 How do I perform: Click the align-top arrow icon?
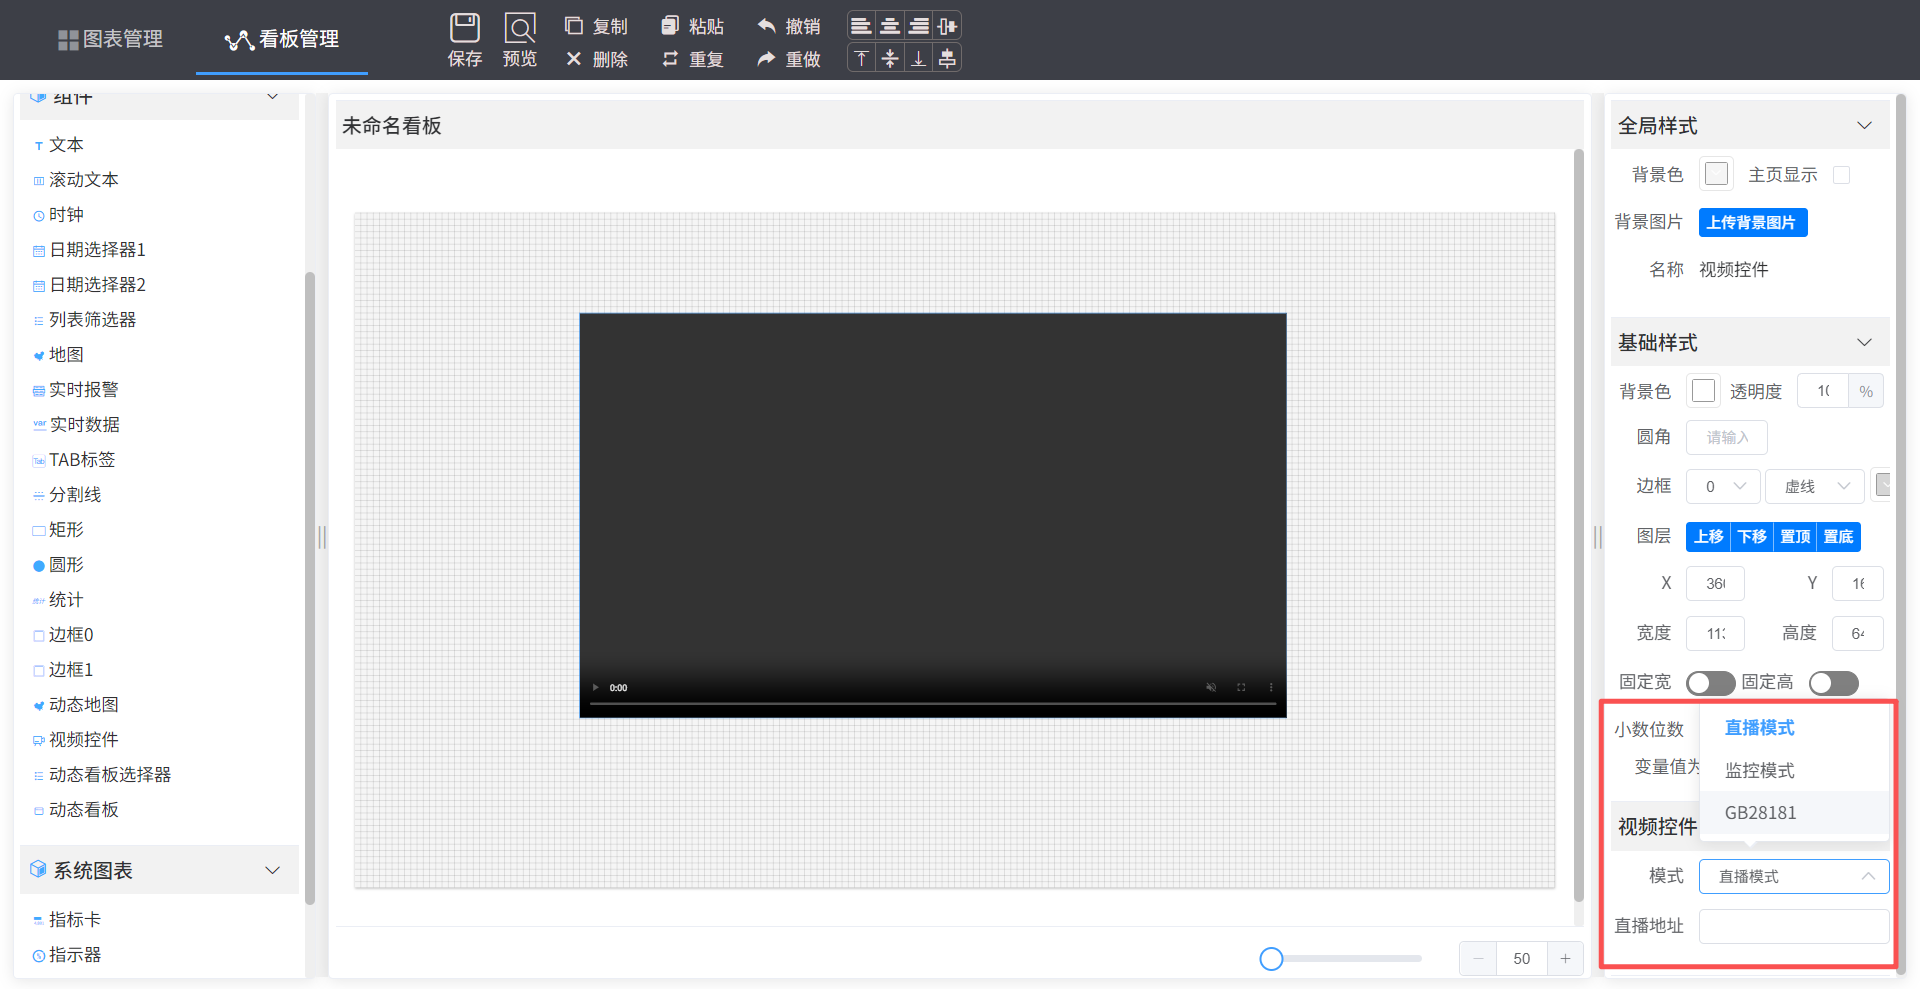click(861, 59)
